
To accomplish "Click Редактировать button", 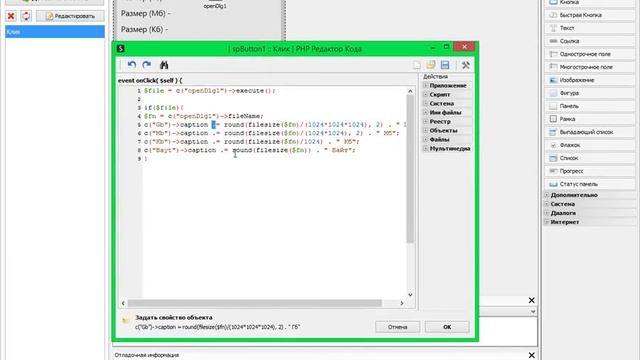I will pyautogui.click(x=70, y=16).
